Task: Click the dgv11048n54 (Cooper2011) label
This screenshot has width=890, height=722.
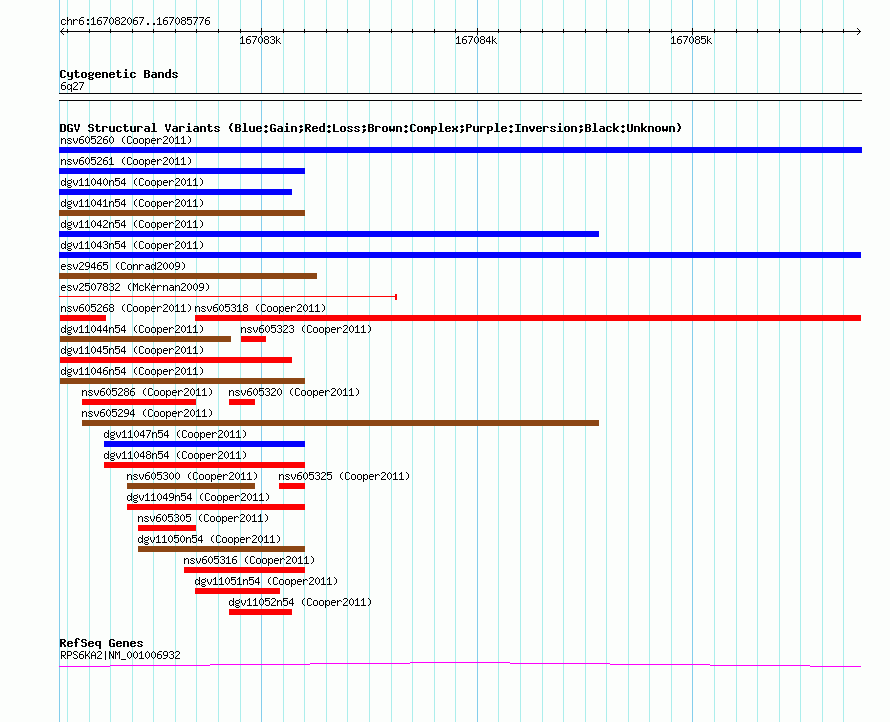Action: pyautogui.click(x=175, y=455)
